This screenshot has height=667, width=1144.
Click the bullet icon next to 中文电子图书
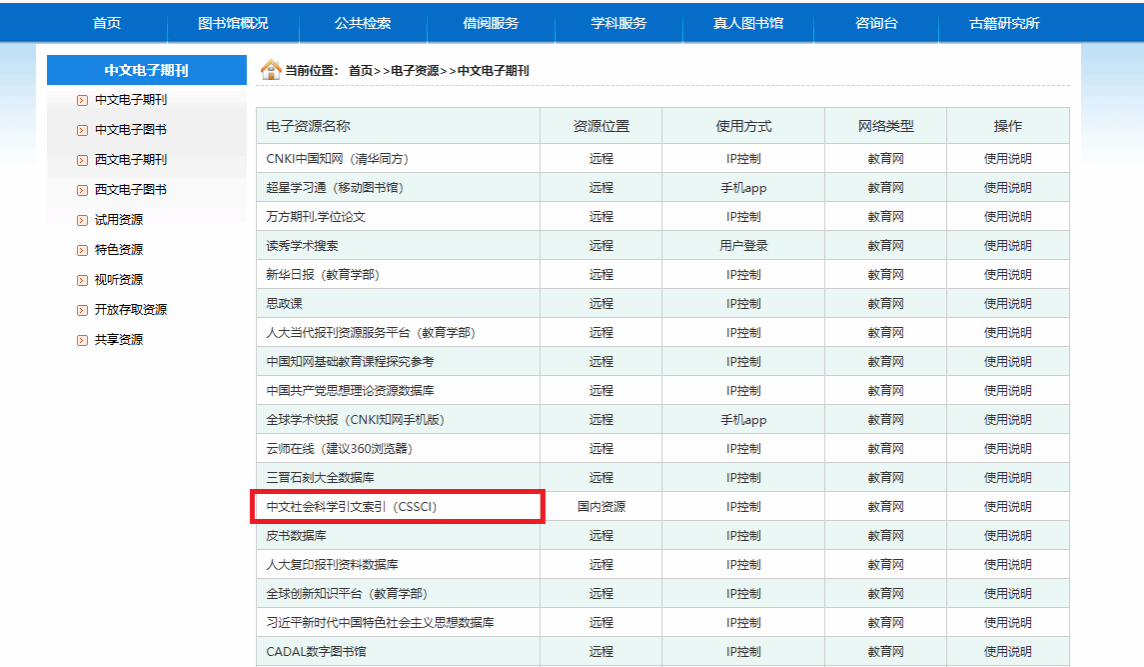(x=83, y=130)
